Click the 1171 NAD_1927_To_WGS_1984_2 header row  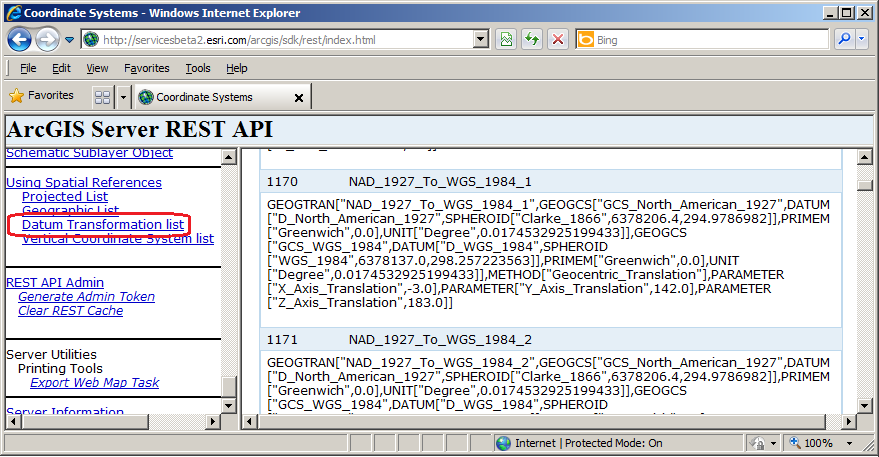[551, 340]
